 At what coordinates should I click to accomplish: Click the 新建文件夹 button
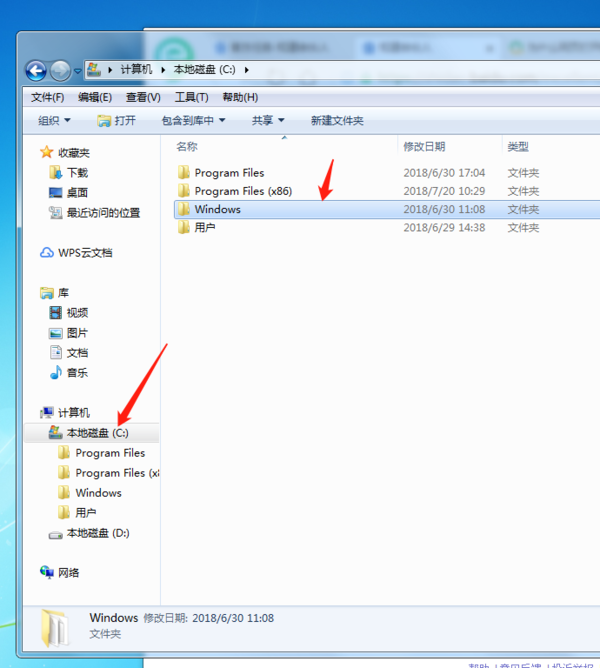click(x=337, y=121)
